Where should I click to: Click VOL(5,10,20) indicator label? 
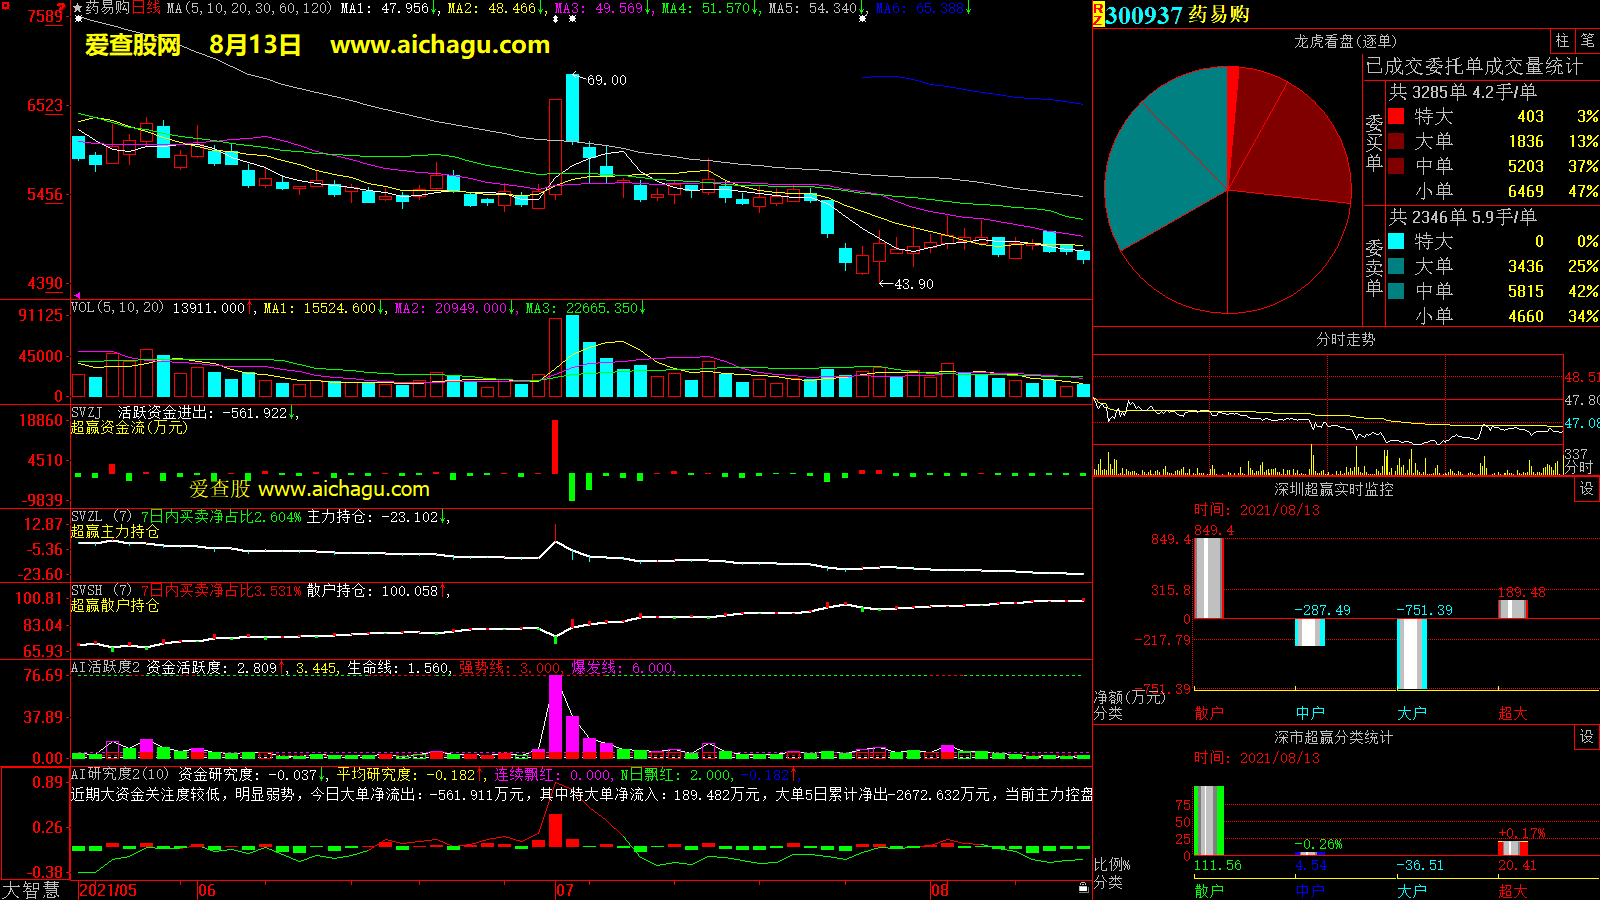tap(117, 308)
